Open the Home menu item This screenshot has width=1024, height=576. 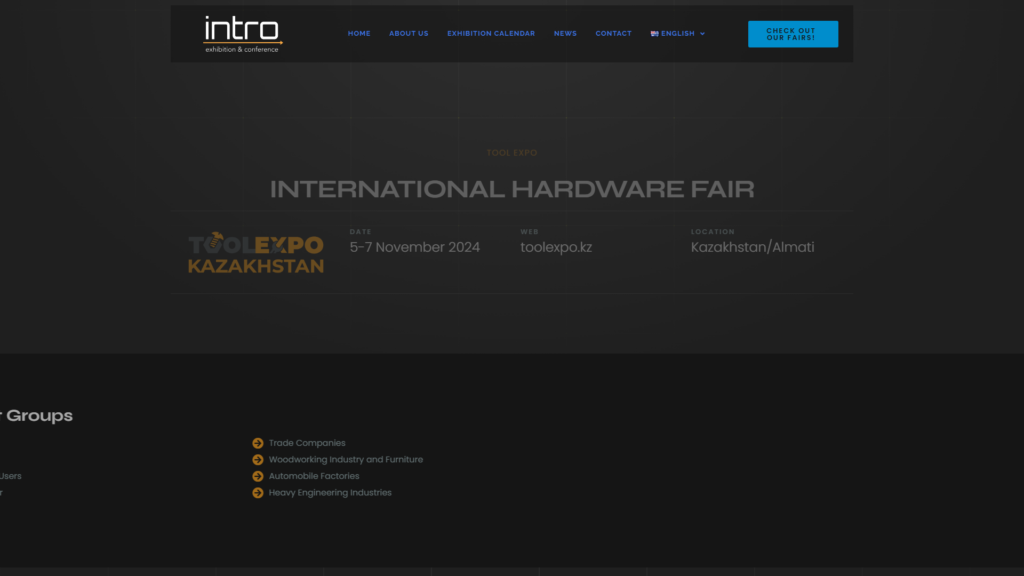coord(359,33)
